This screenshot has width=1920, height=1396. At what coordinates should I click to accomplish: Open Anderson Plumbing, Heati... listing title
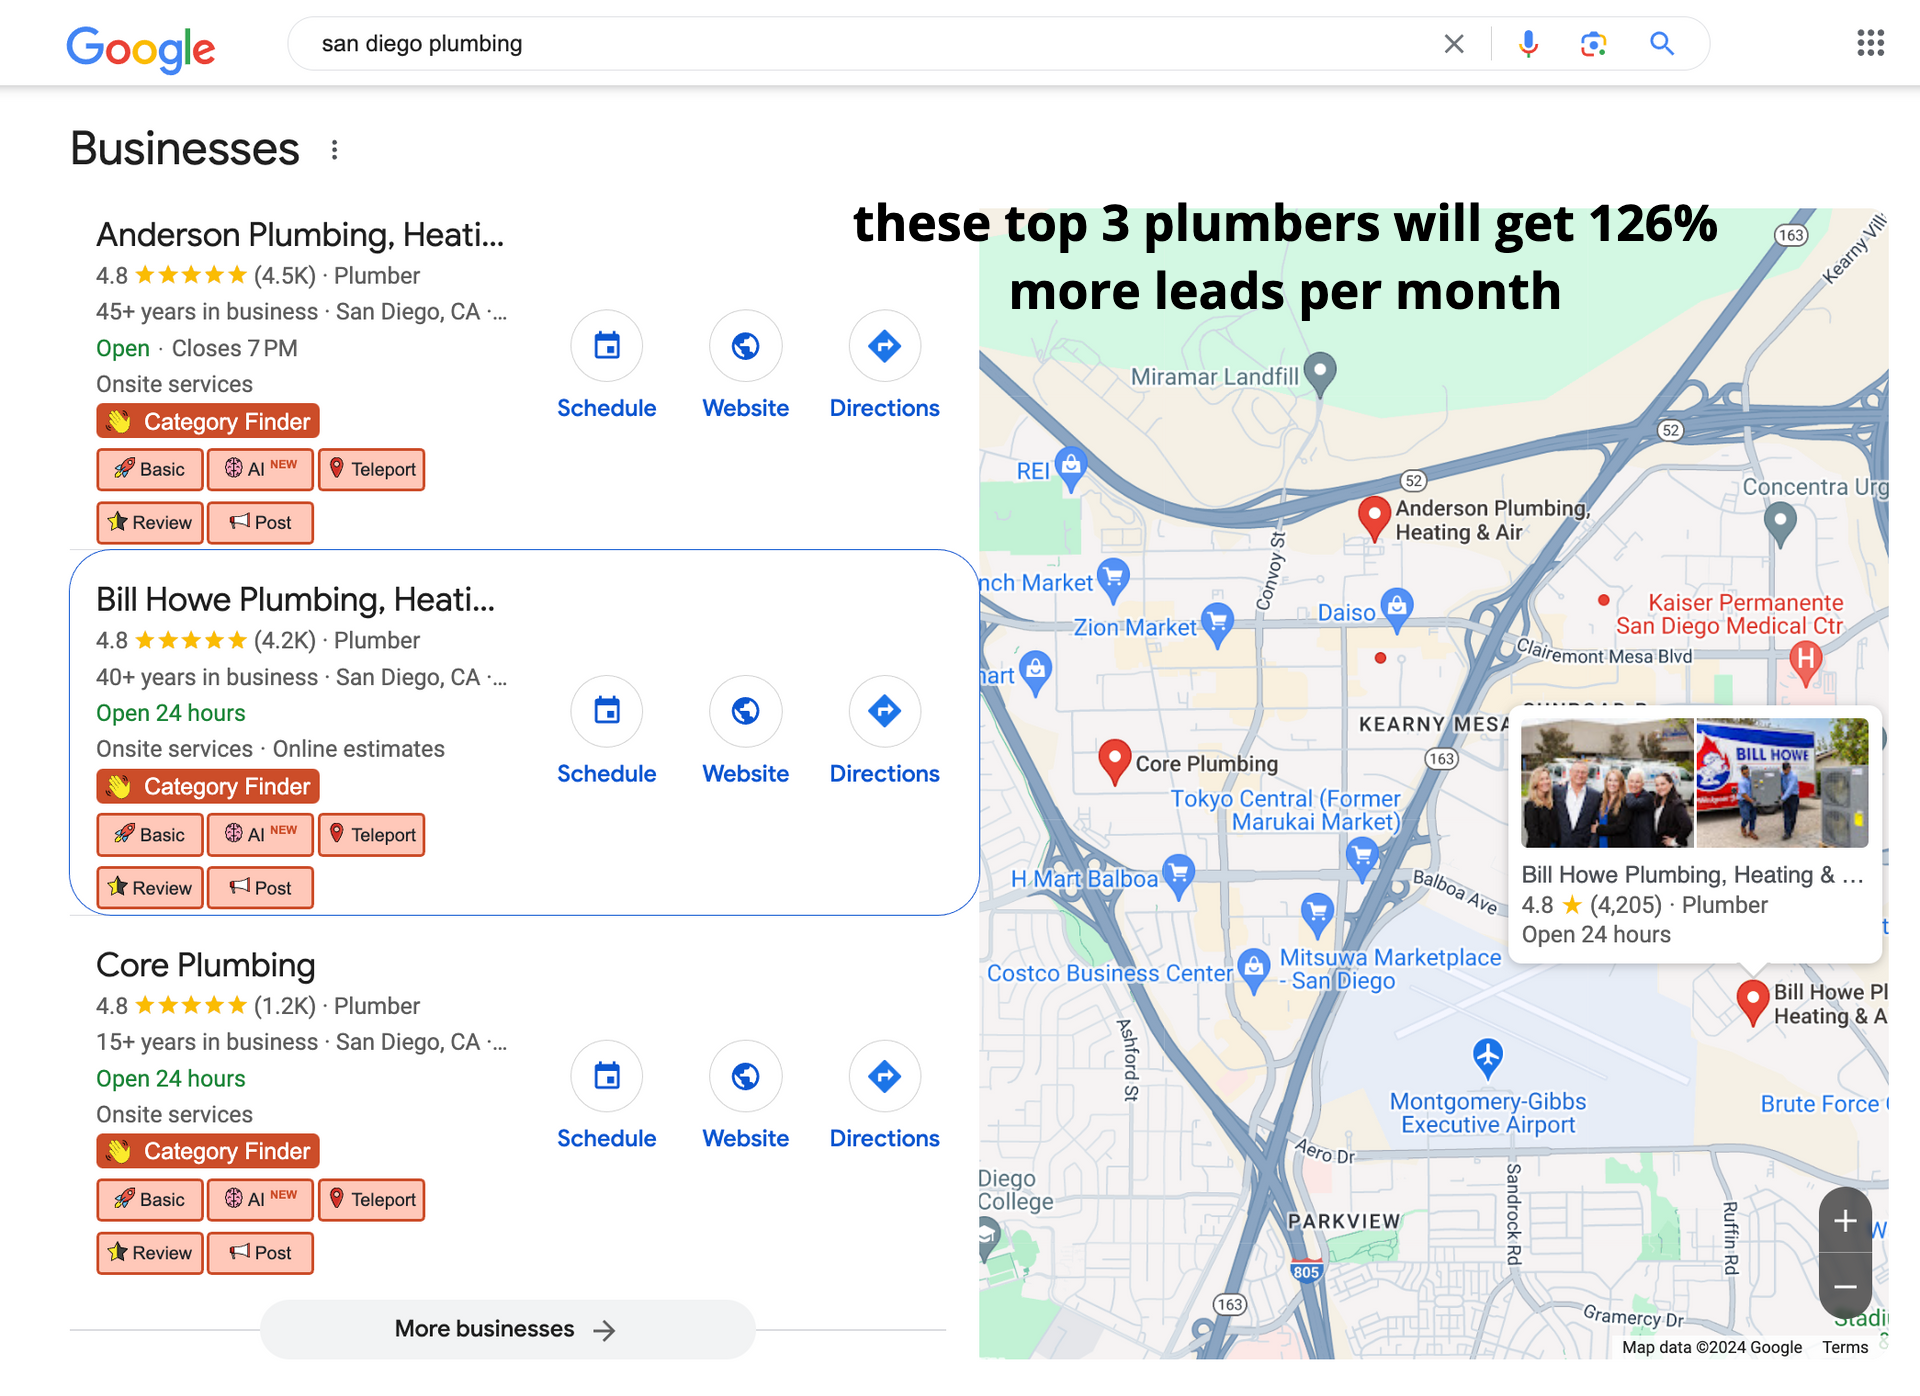(300, 234)
